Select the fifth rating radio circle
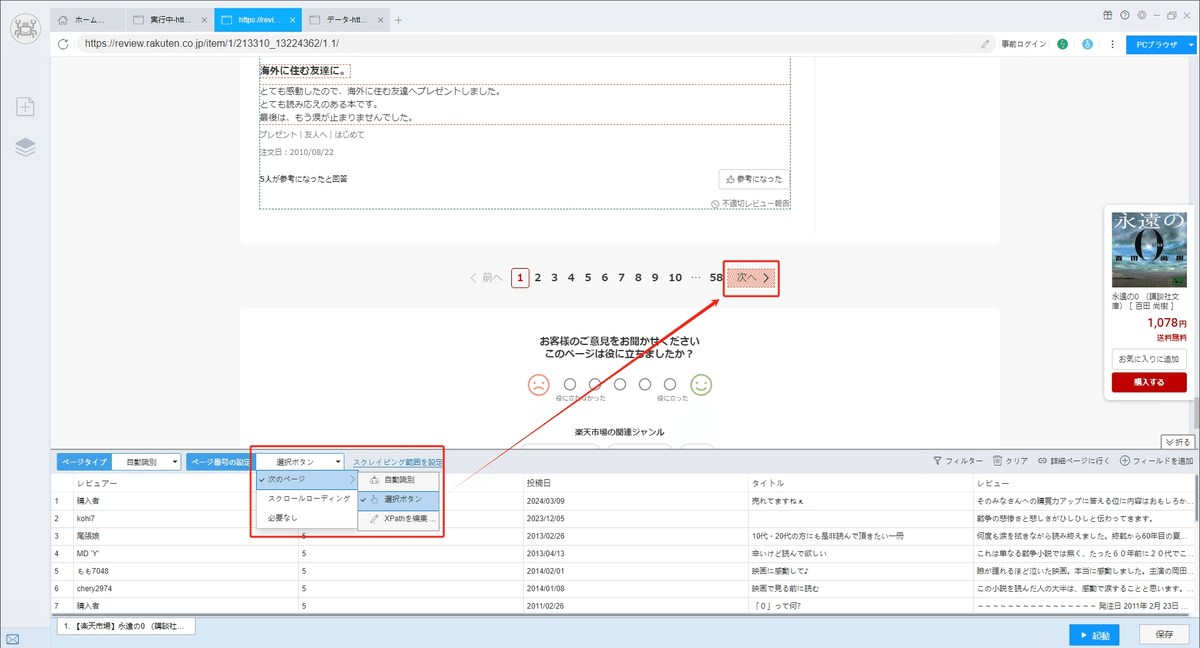This screenshot has width=1200, height=648. pyautogui.click(x=670, y=383)
